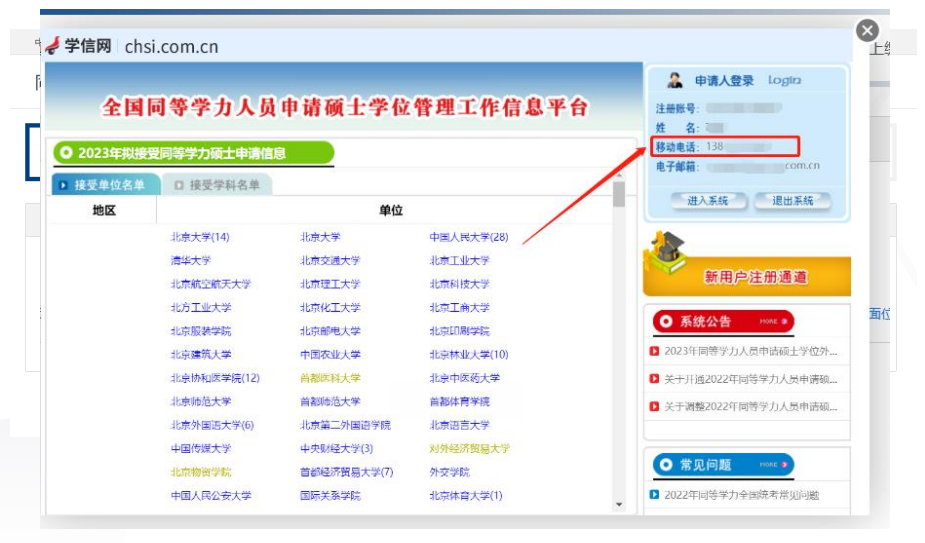Open 北京交通大学 link
This screenshot has width=925, height=543.
coord(330,260)
